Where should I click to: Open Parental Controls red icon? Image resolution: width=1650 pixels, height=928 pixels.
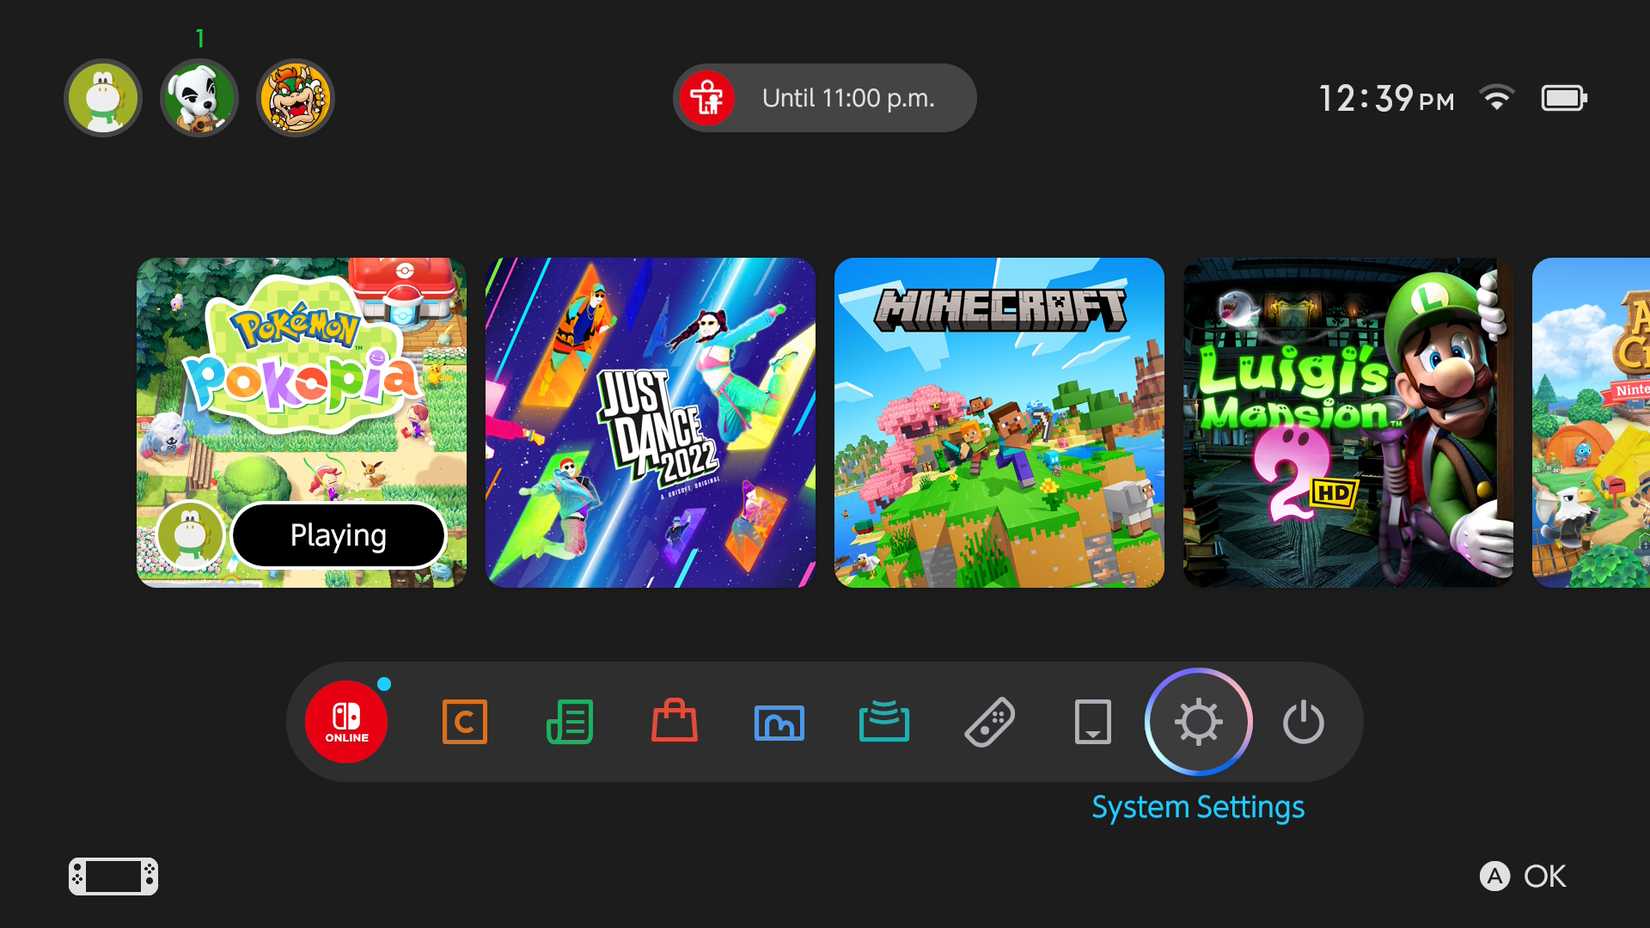(707, 98)
